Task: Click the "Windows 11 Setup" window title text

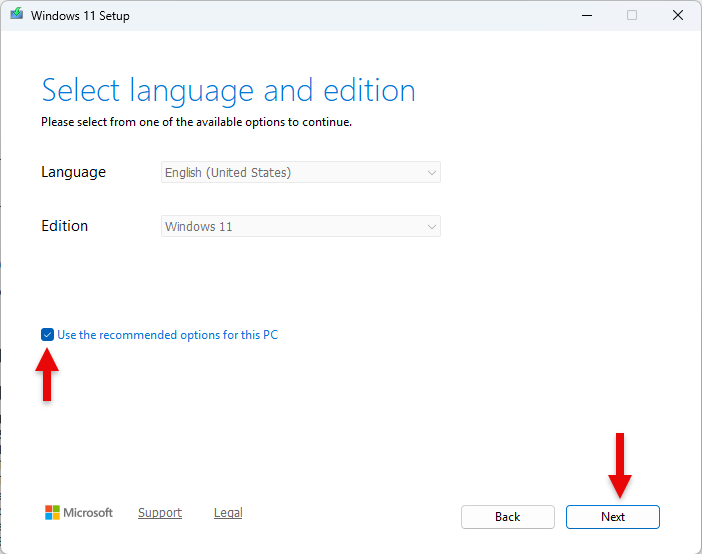Action: pyautogui.click(x=80, y=16)
